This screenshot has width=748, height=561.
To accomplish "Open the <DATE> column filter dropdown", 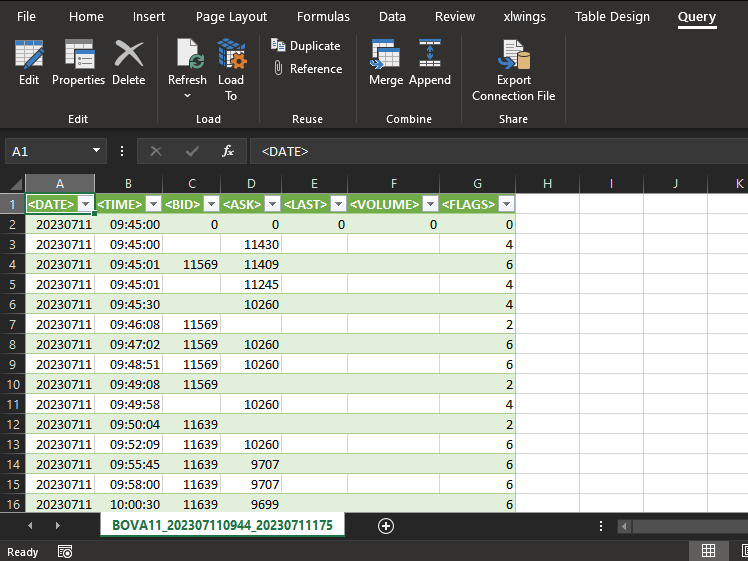I will 86,204.
